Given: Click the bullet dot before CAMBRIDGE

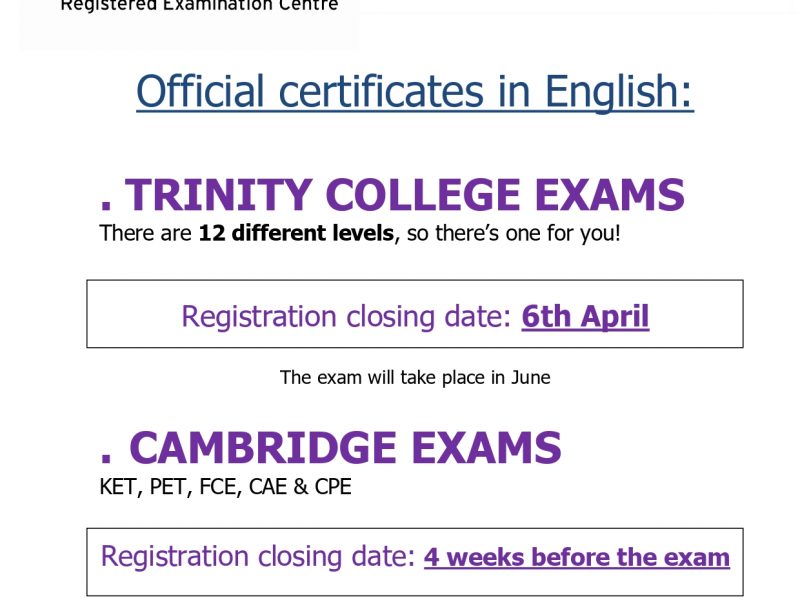Looking at the screenshot, I should click(106, 459).
